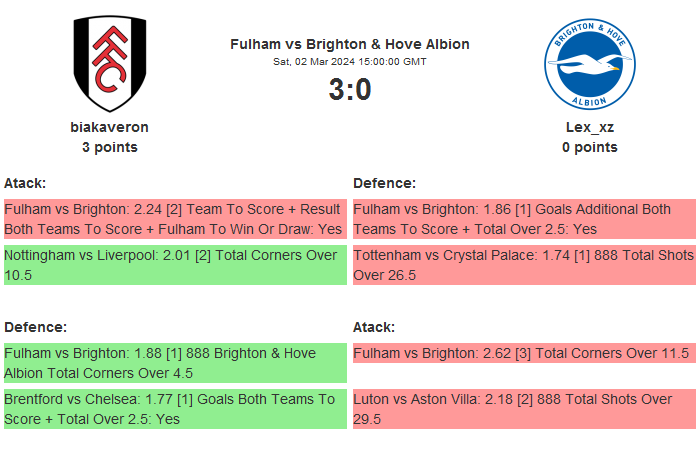Click the Brighton Total Corners Over 4.5 bet
The image size is (700, 460).
175,363
